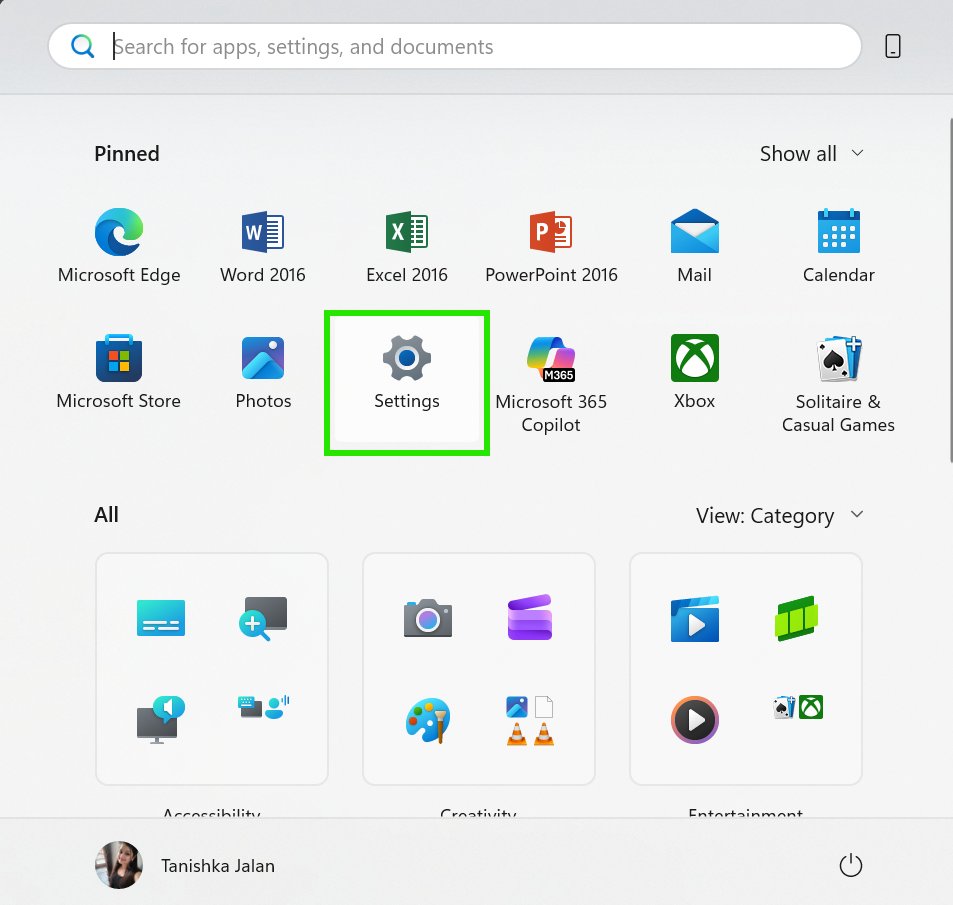Open Paint in Creativity group

tap(428, 720)
